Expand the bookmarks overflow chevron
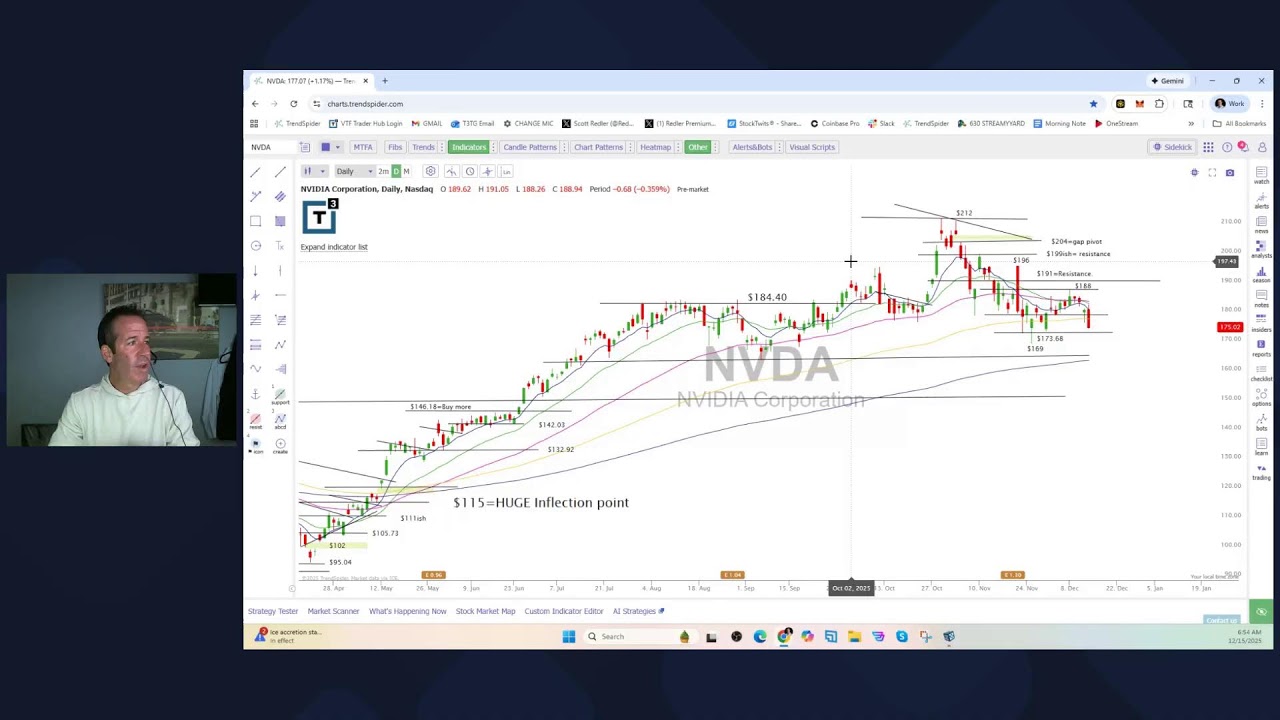 1190,123
